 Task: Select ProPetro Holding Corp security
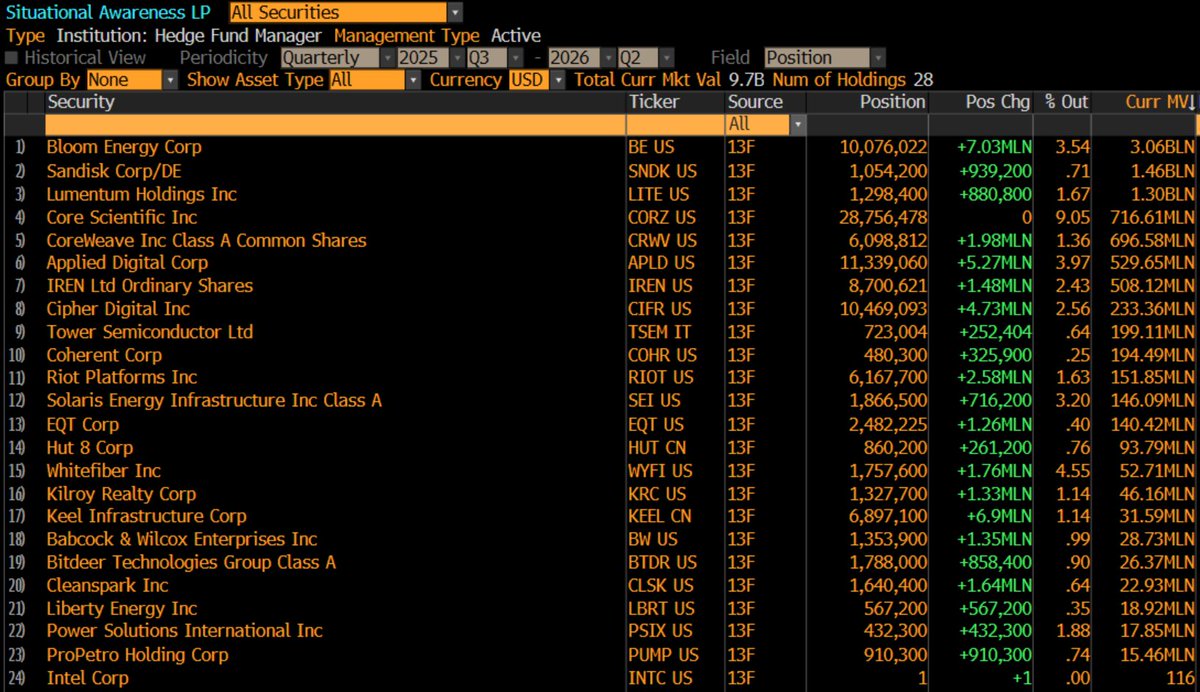(137, 654)
